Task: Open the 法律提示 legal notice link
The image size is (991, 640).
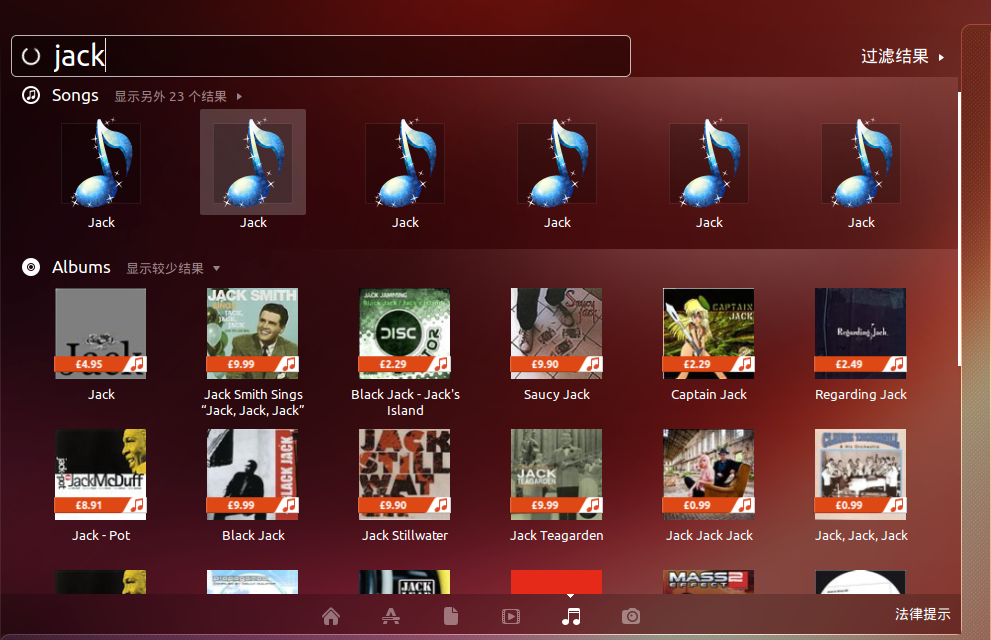Action: click(x=922, y=614)
